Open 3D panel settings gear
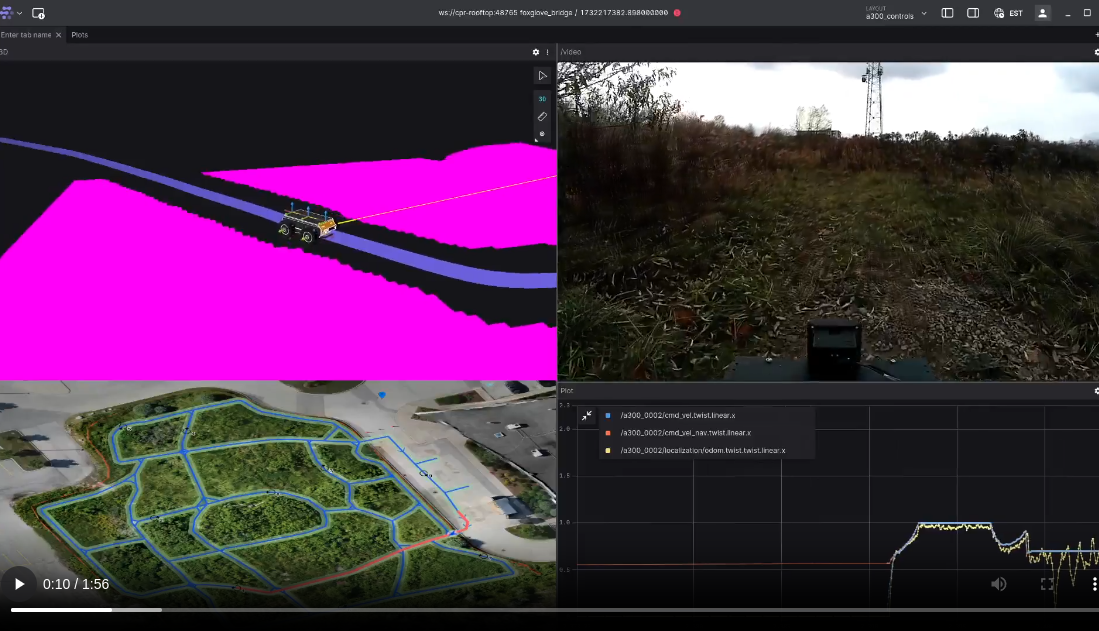The width and height of the screenshot is (1099, 631). (x=536, y=52)
